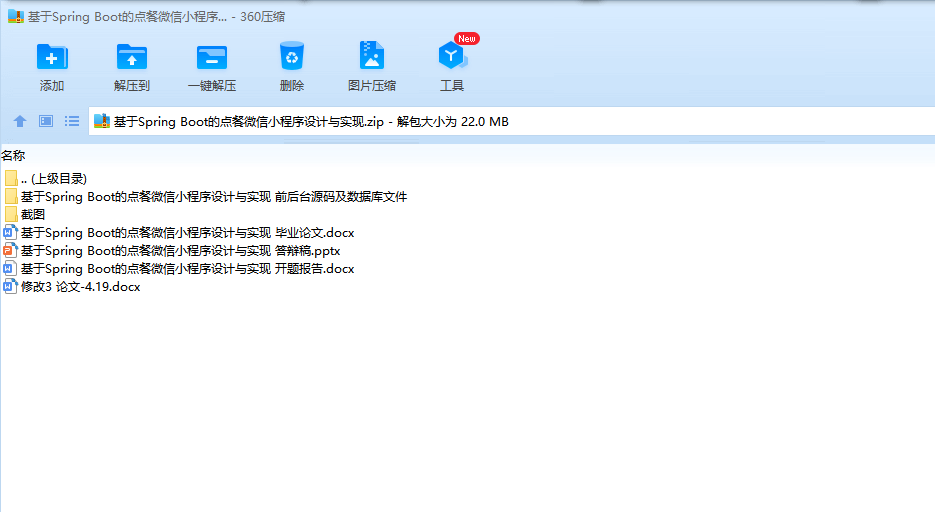Click the 添加 (Add) toolbar icon
Image resolution: width=935 pixels, height=512 pixels.
(x=52, y=58)
